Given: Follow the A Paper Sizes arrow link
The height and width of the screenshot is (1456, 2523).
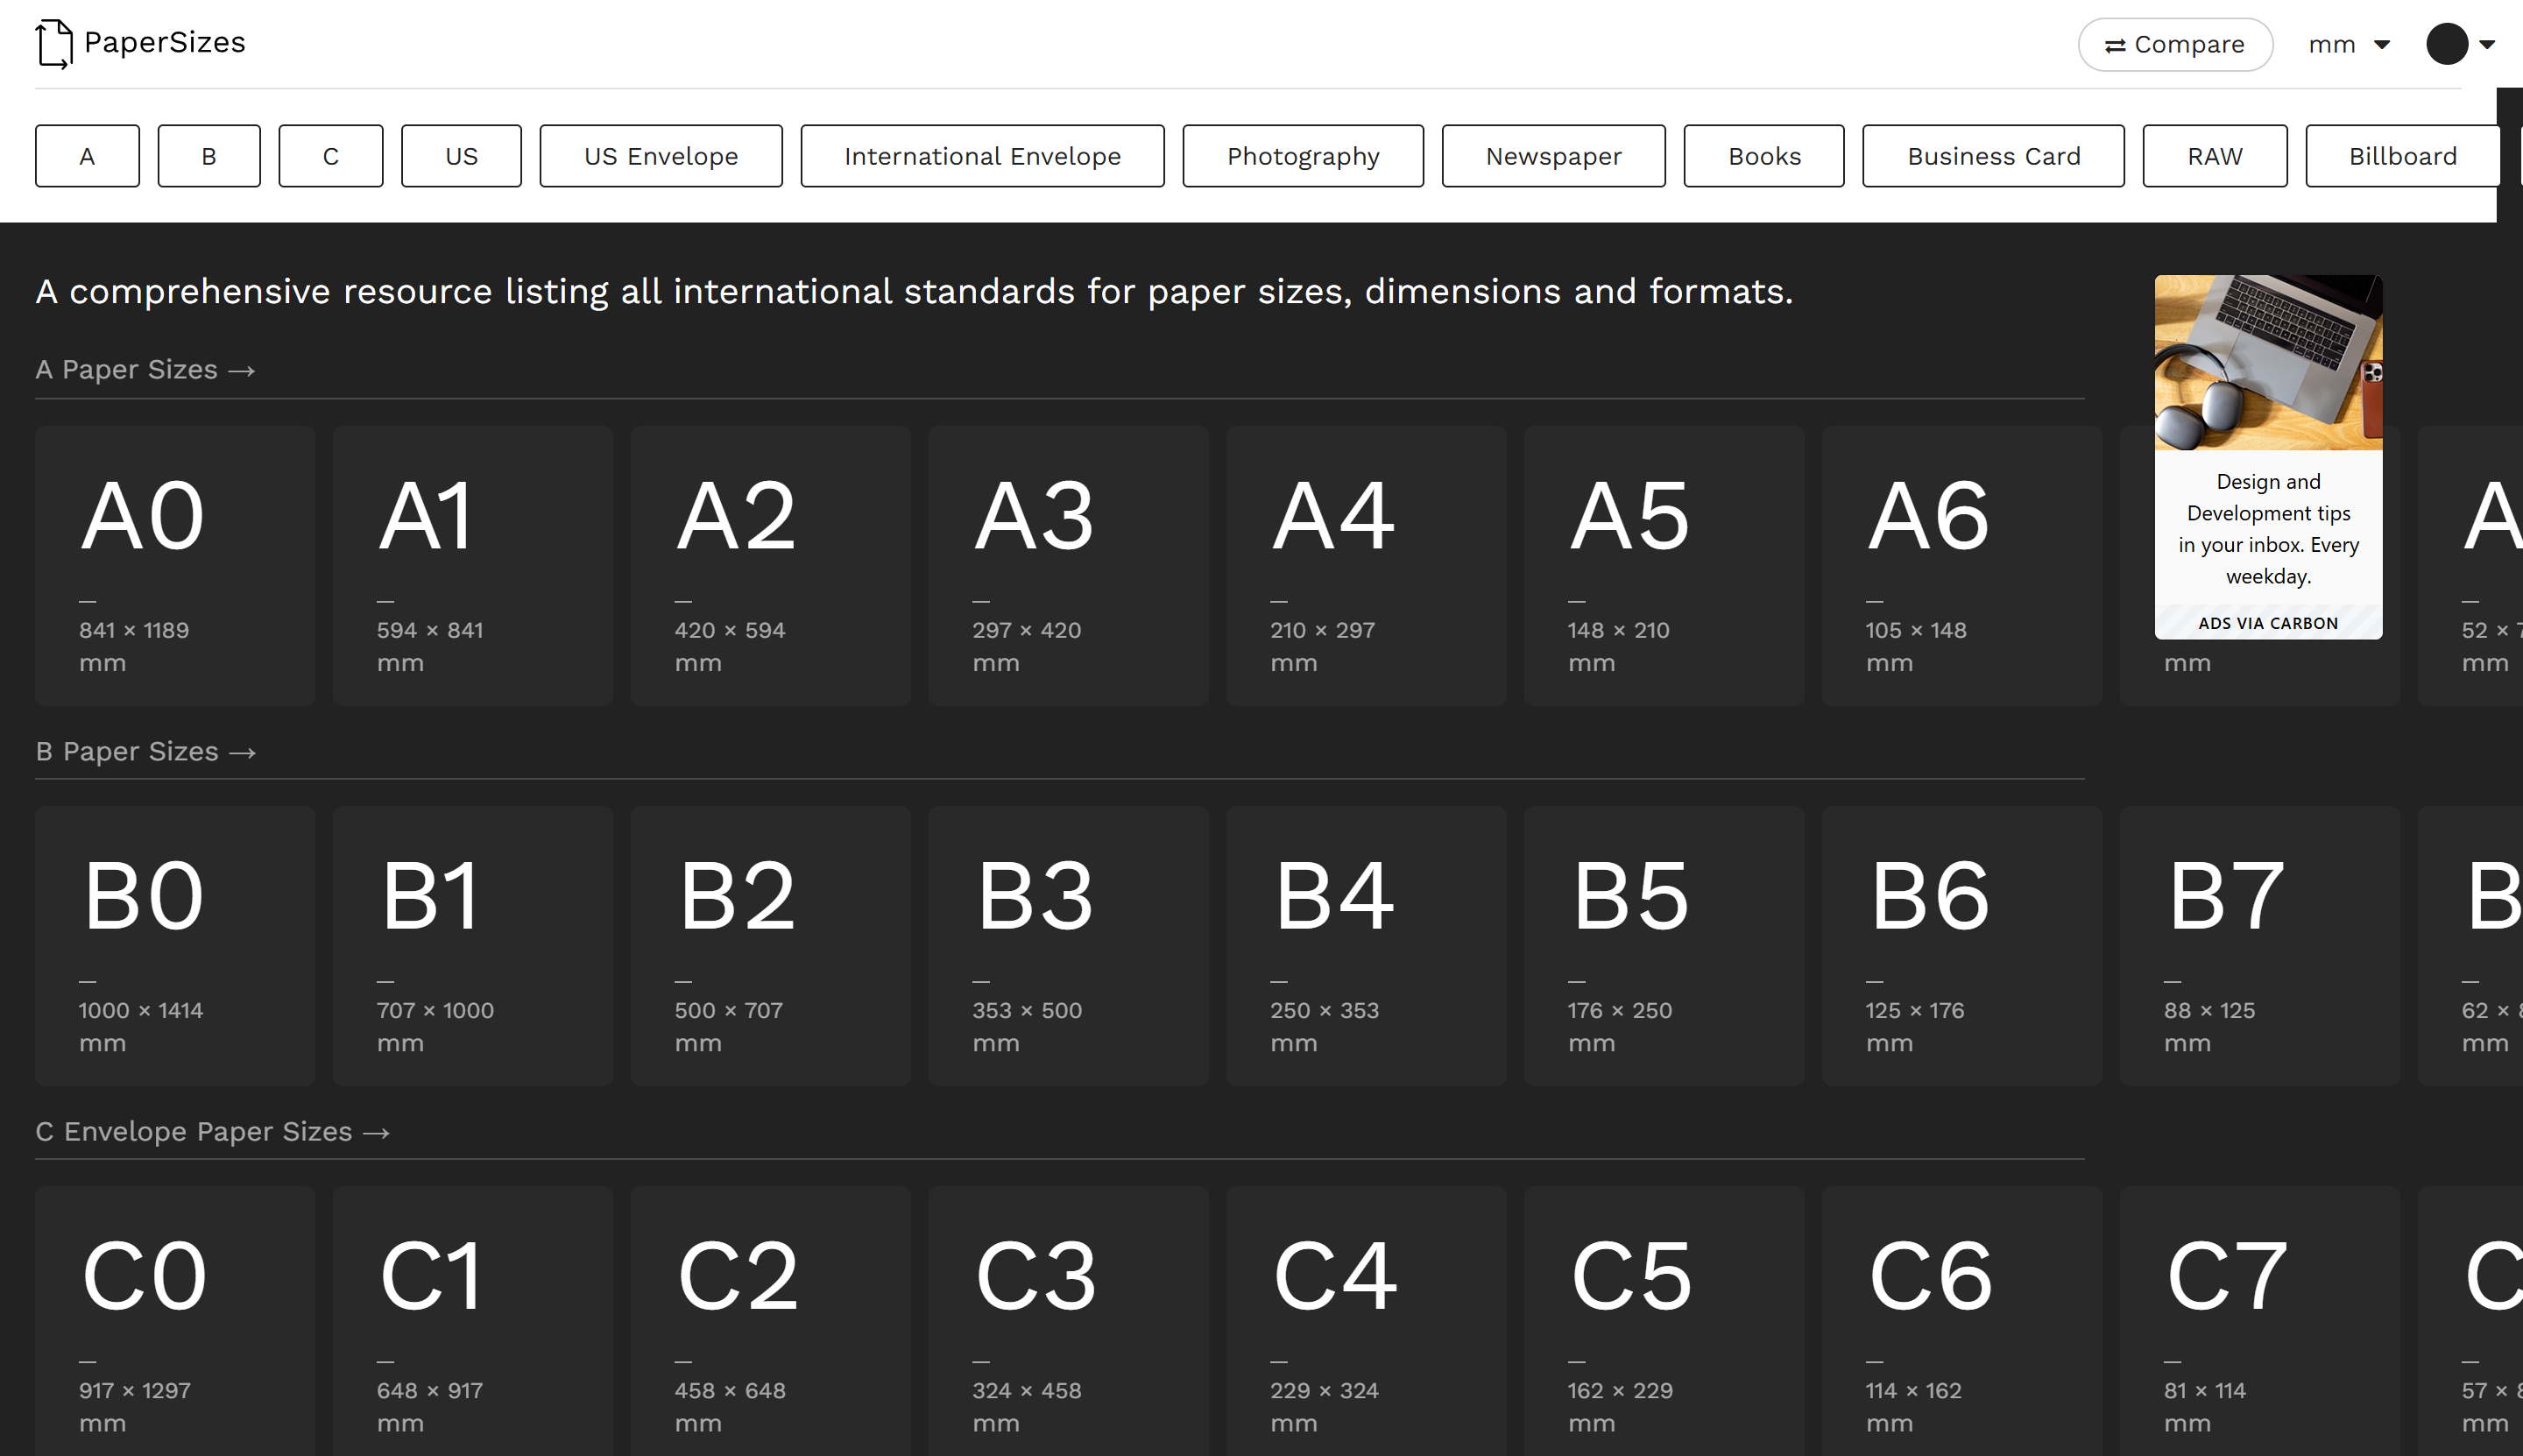Looking at the screenshot, I should [x=145, y=369].
